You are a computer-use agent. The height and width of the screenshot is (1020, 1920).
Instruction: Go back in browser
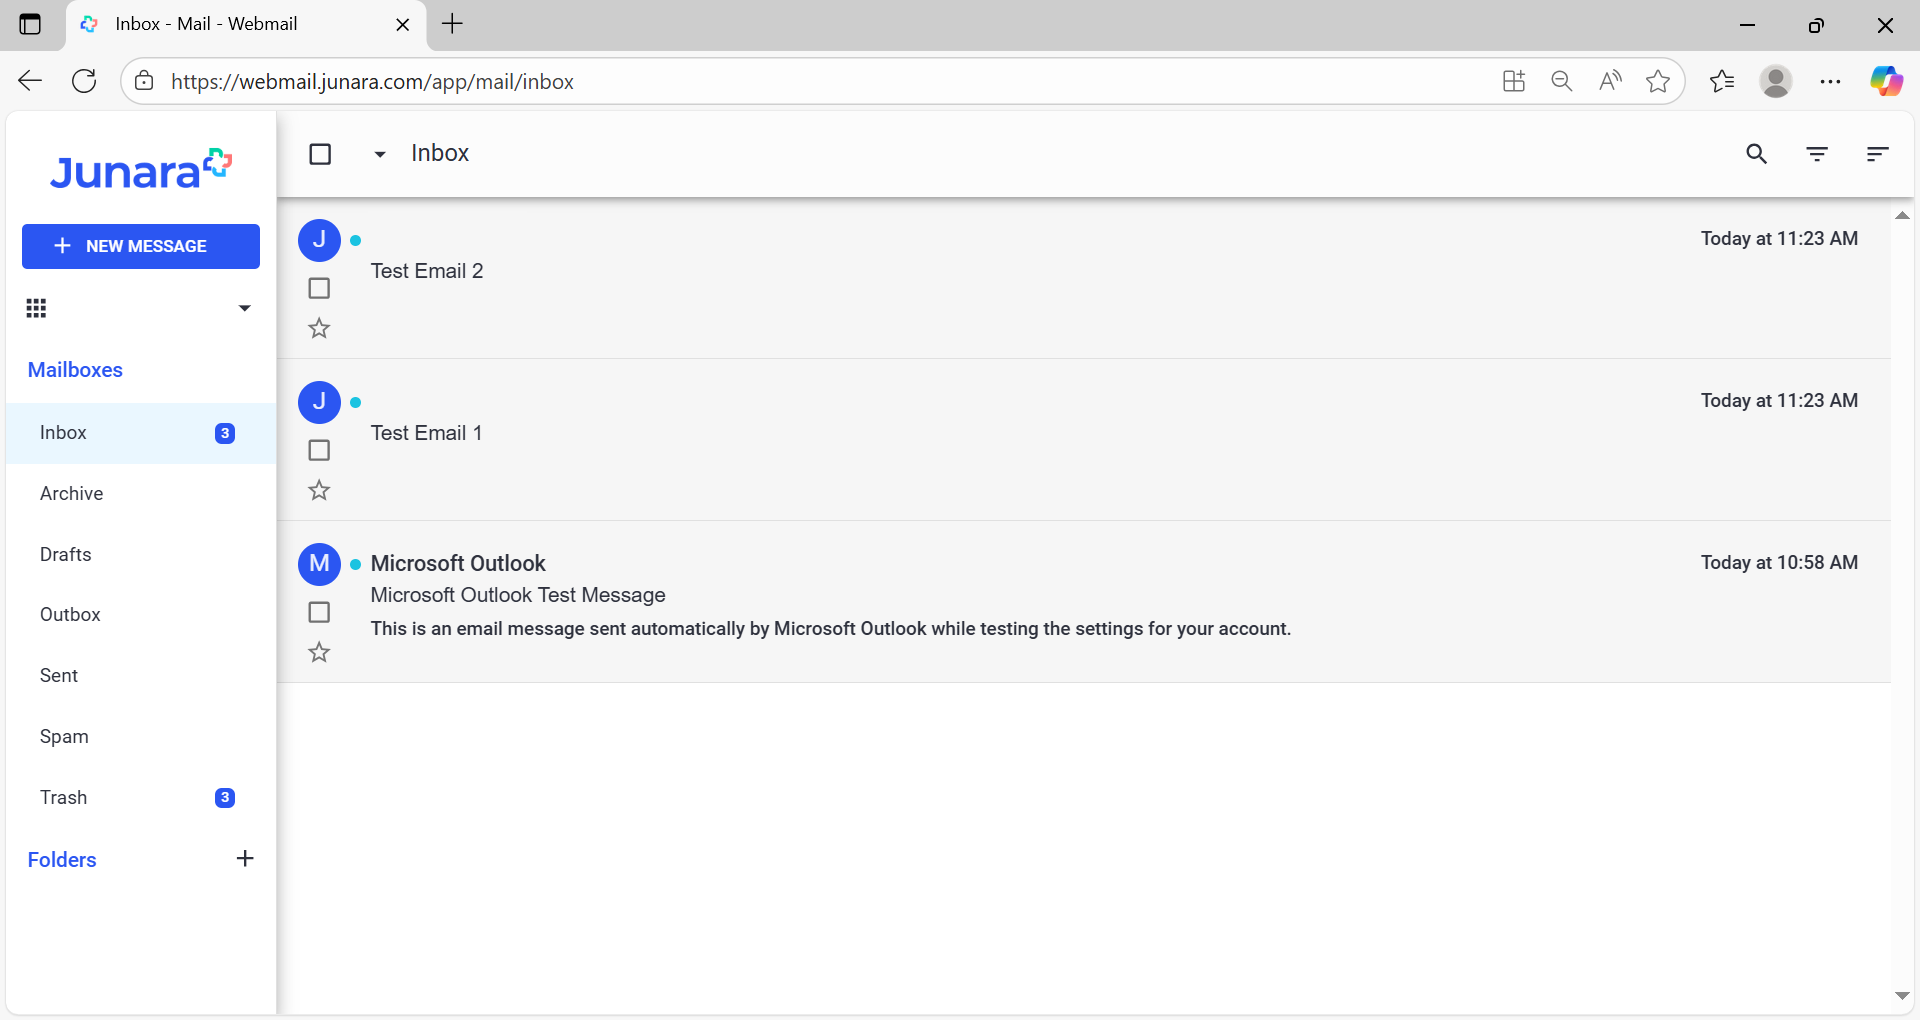(30, 81)
